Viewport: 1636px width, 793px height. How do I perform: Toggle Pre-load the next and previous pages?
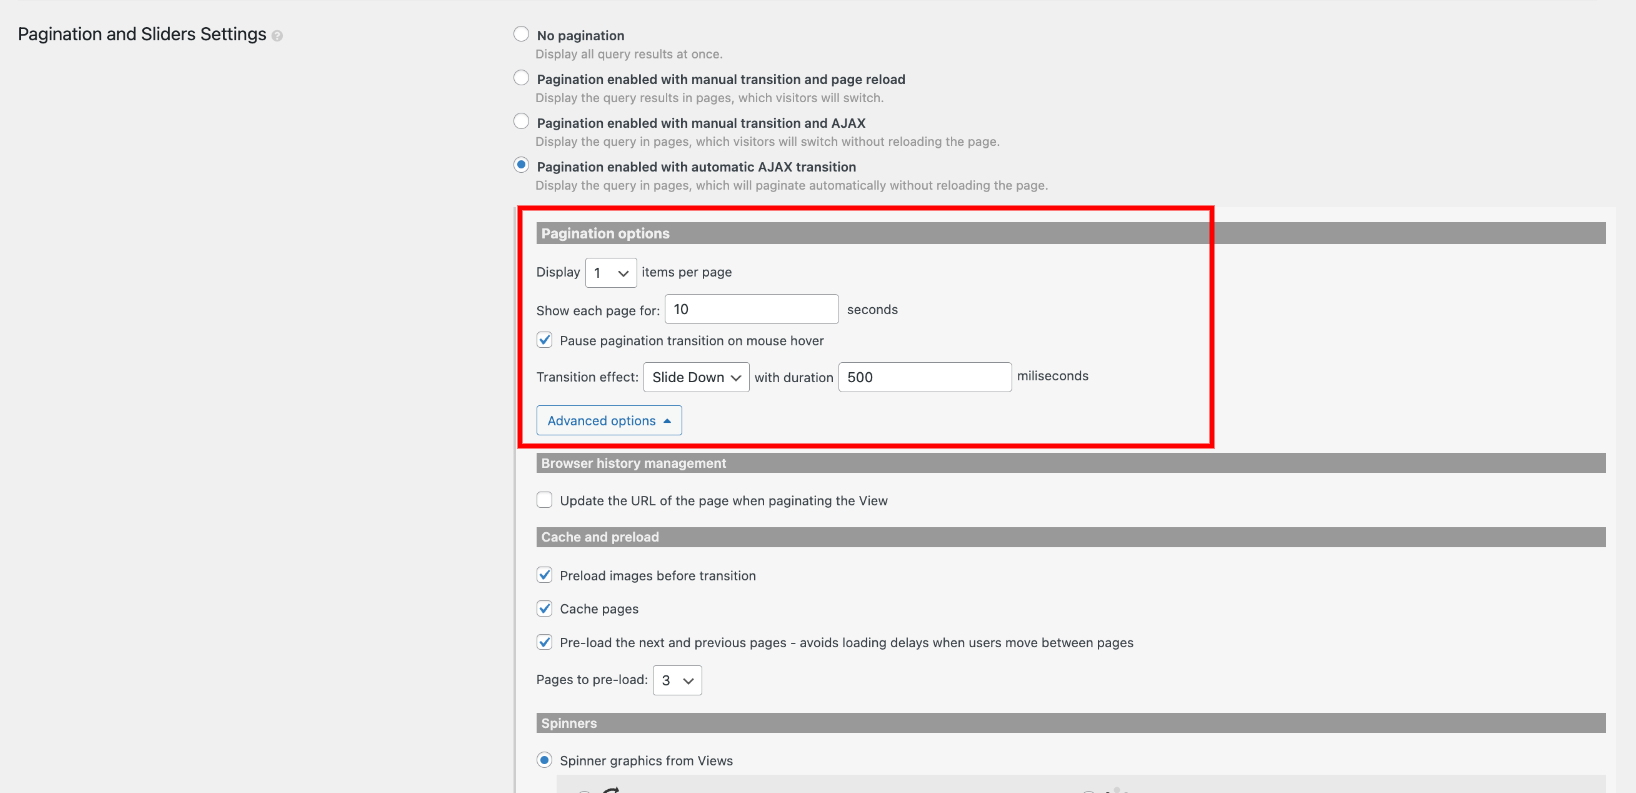pyautogui.click(x=545, y=642)
